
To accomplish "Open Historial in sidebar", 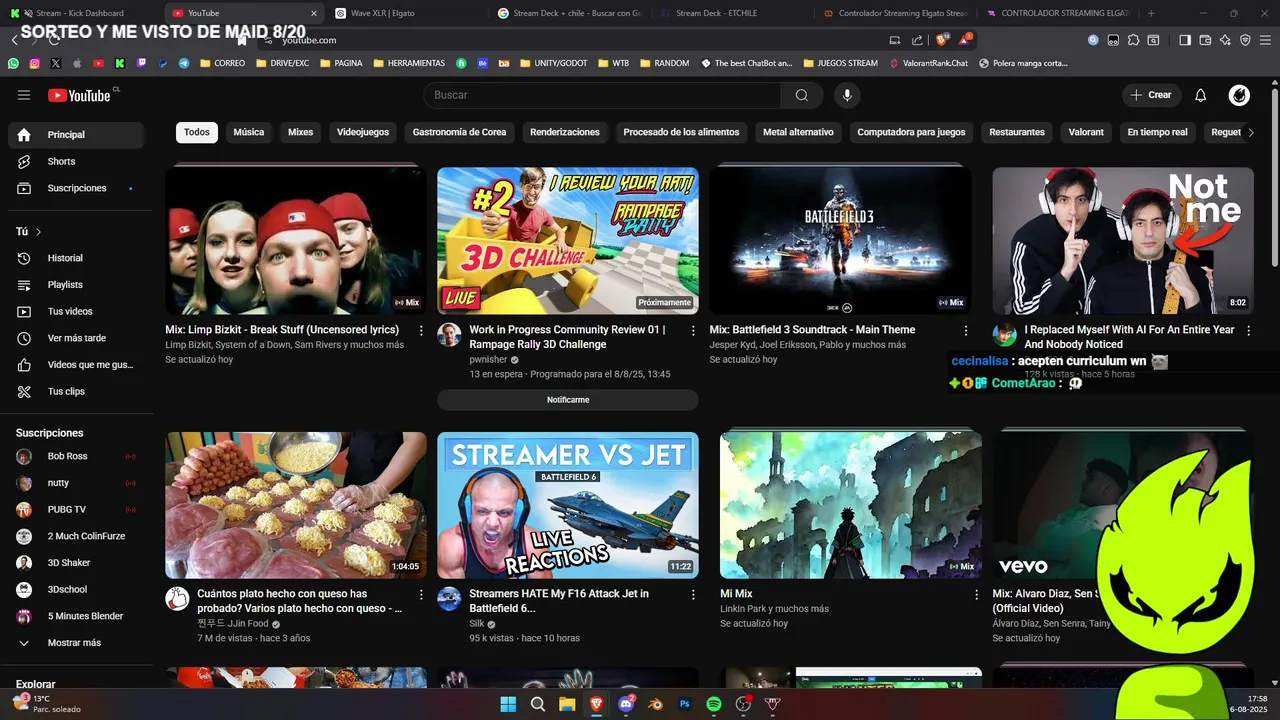I will (x=77, y=258).
